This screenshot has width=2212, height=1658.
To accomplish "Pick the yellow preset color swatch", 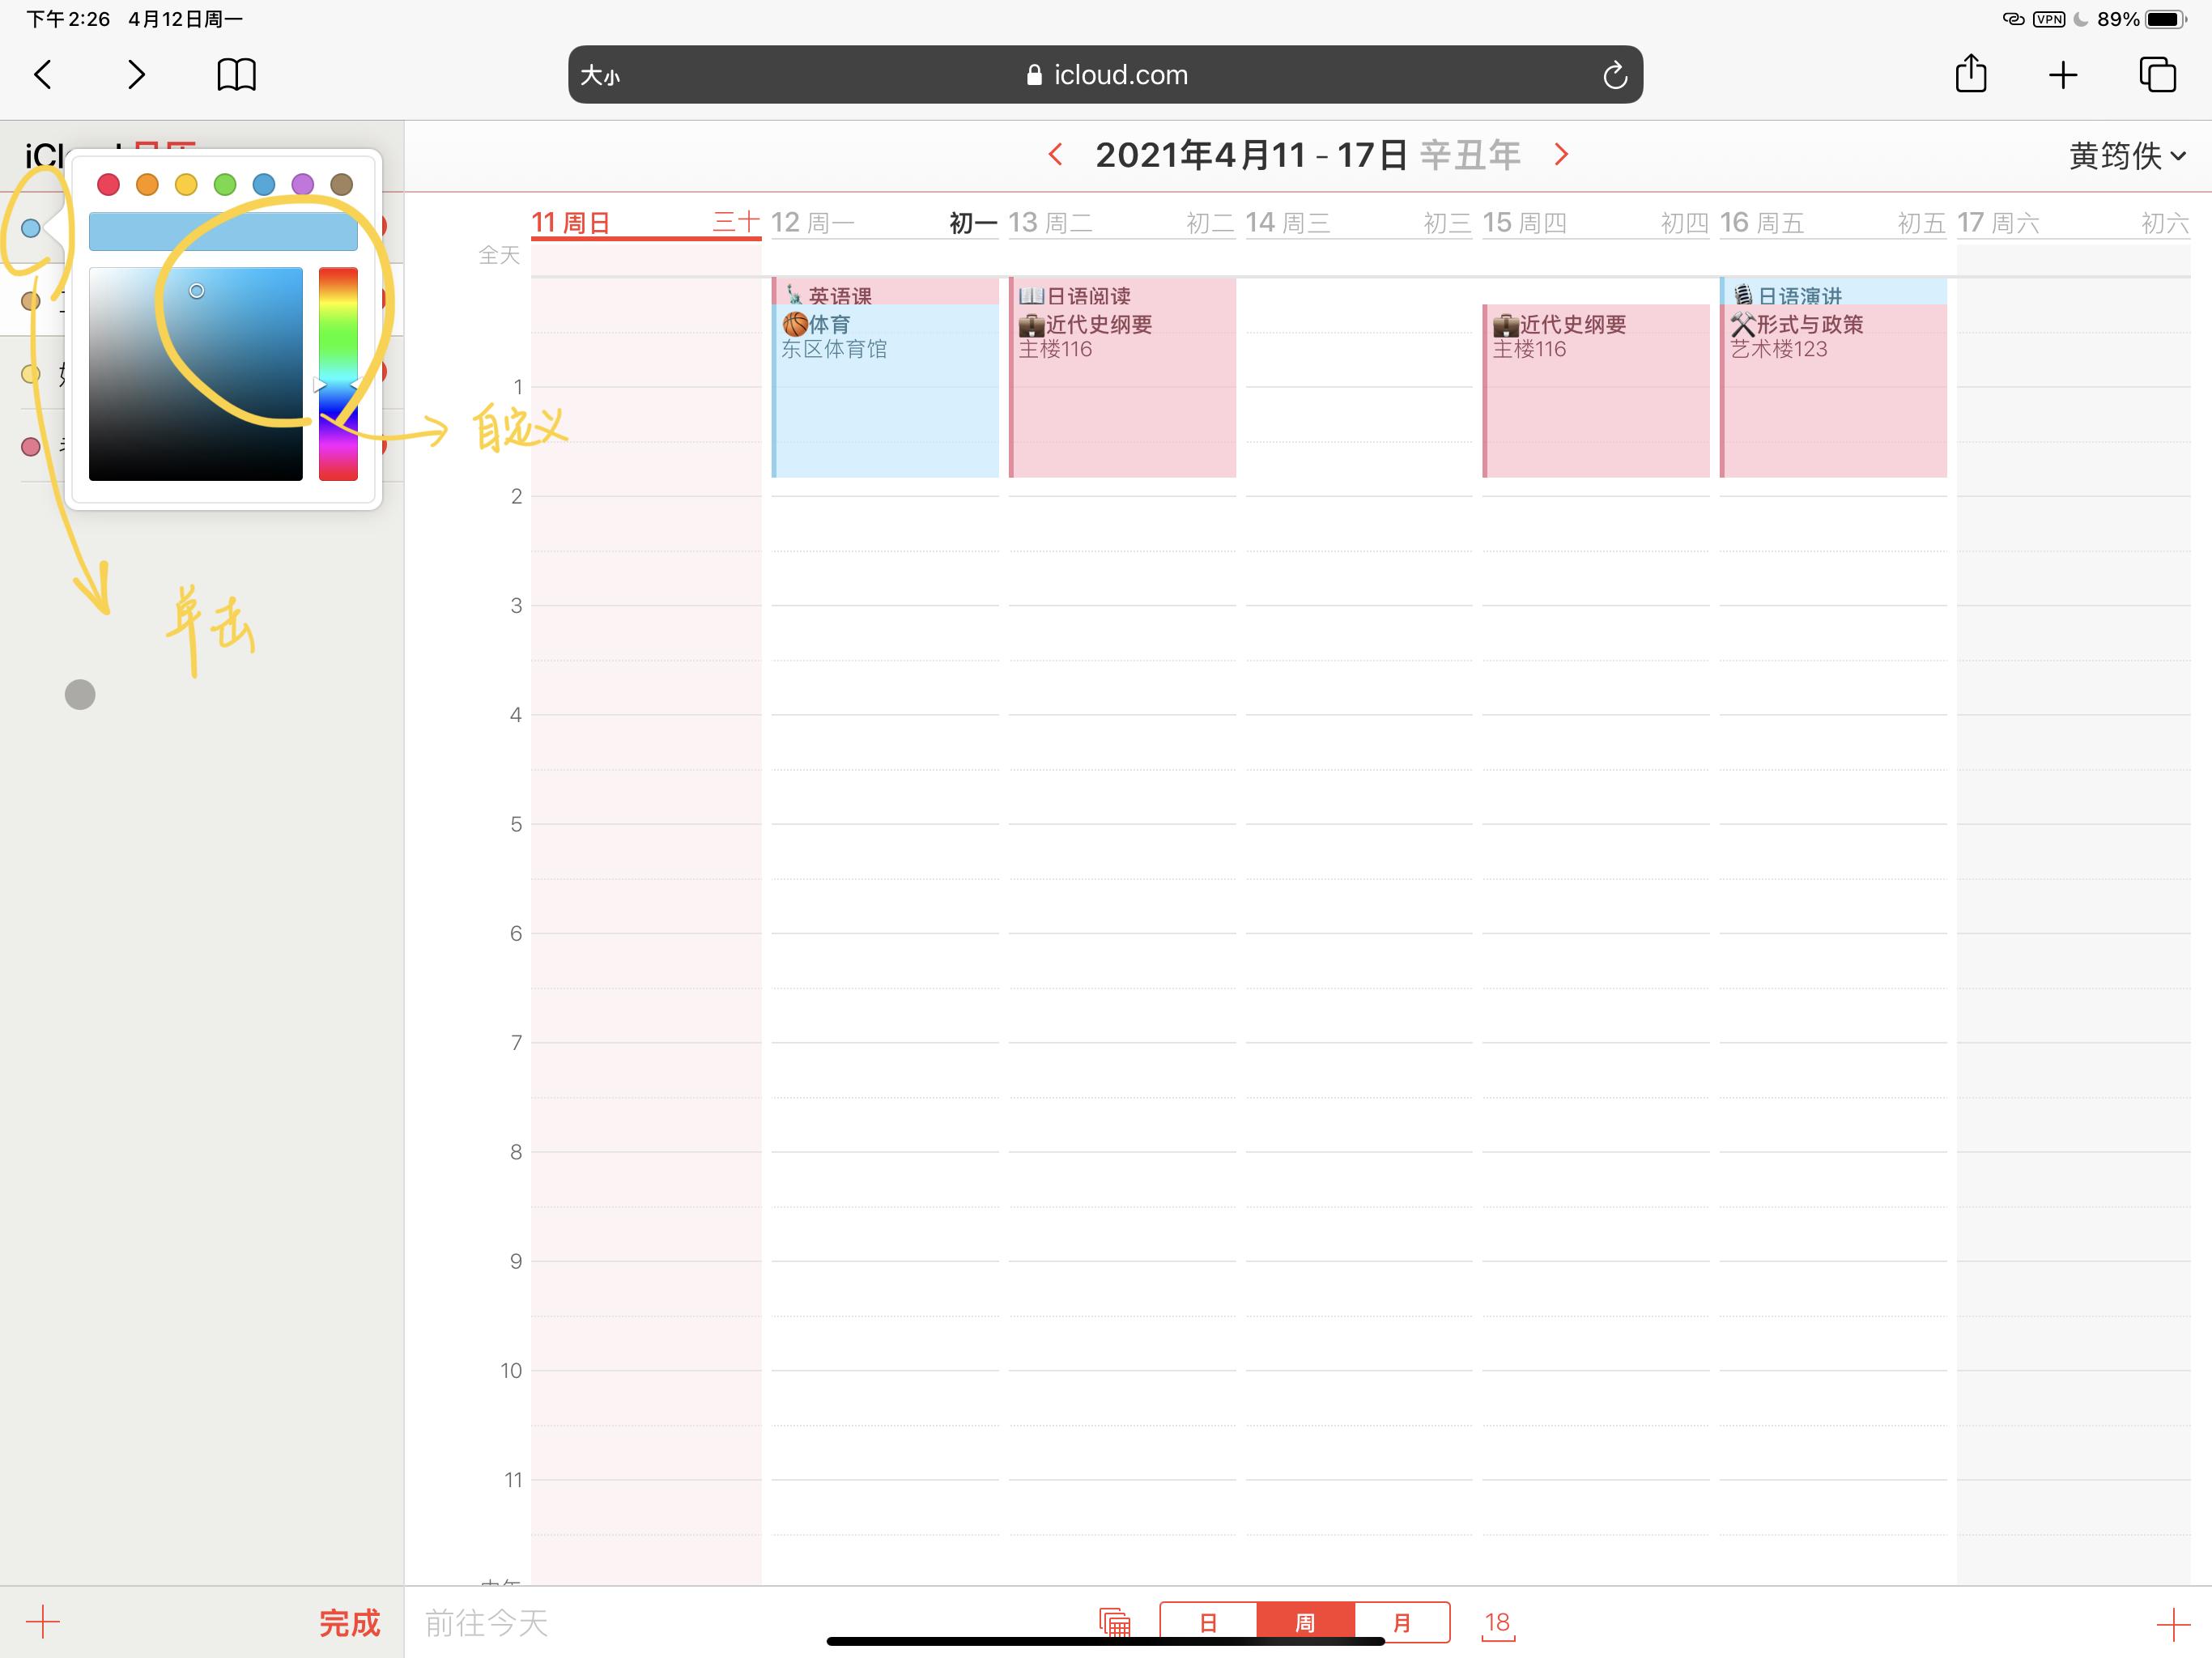I will point(186,184).
